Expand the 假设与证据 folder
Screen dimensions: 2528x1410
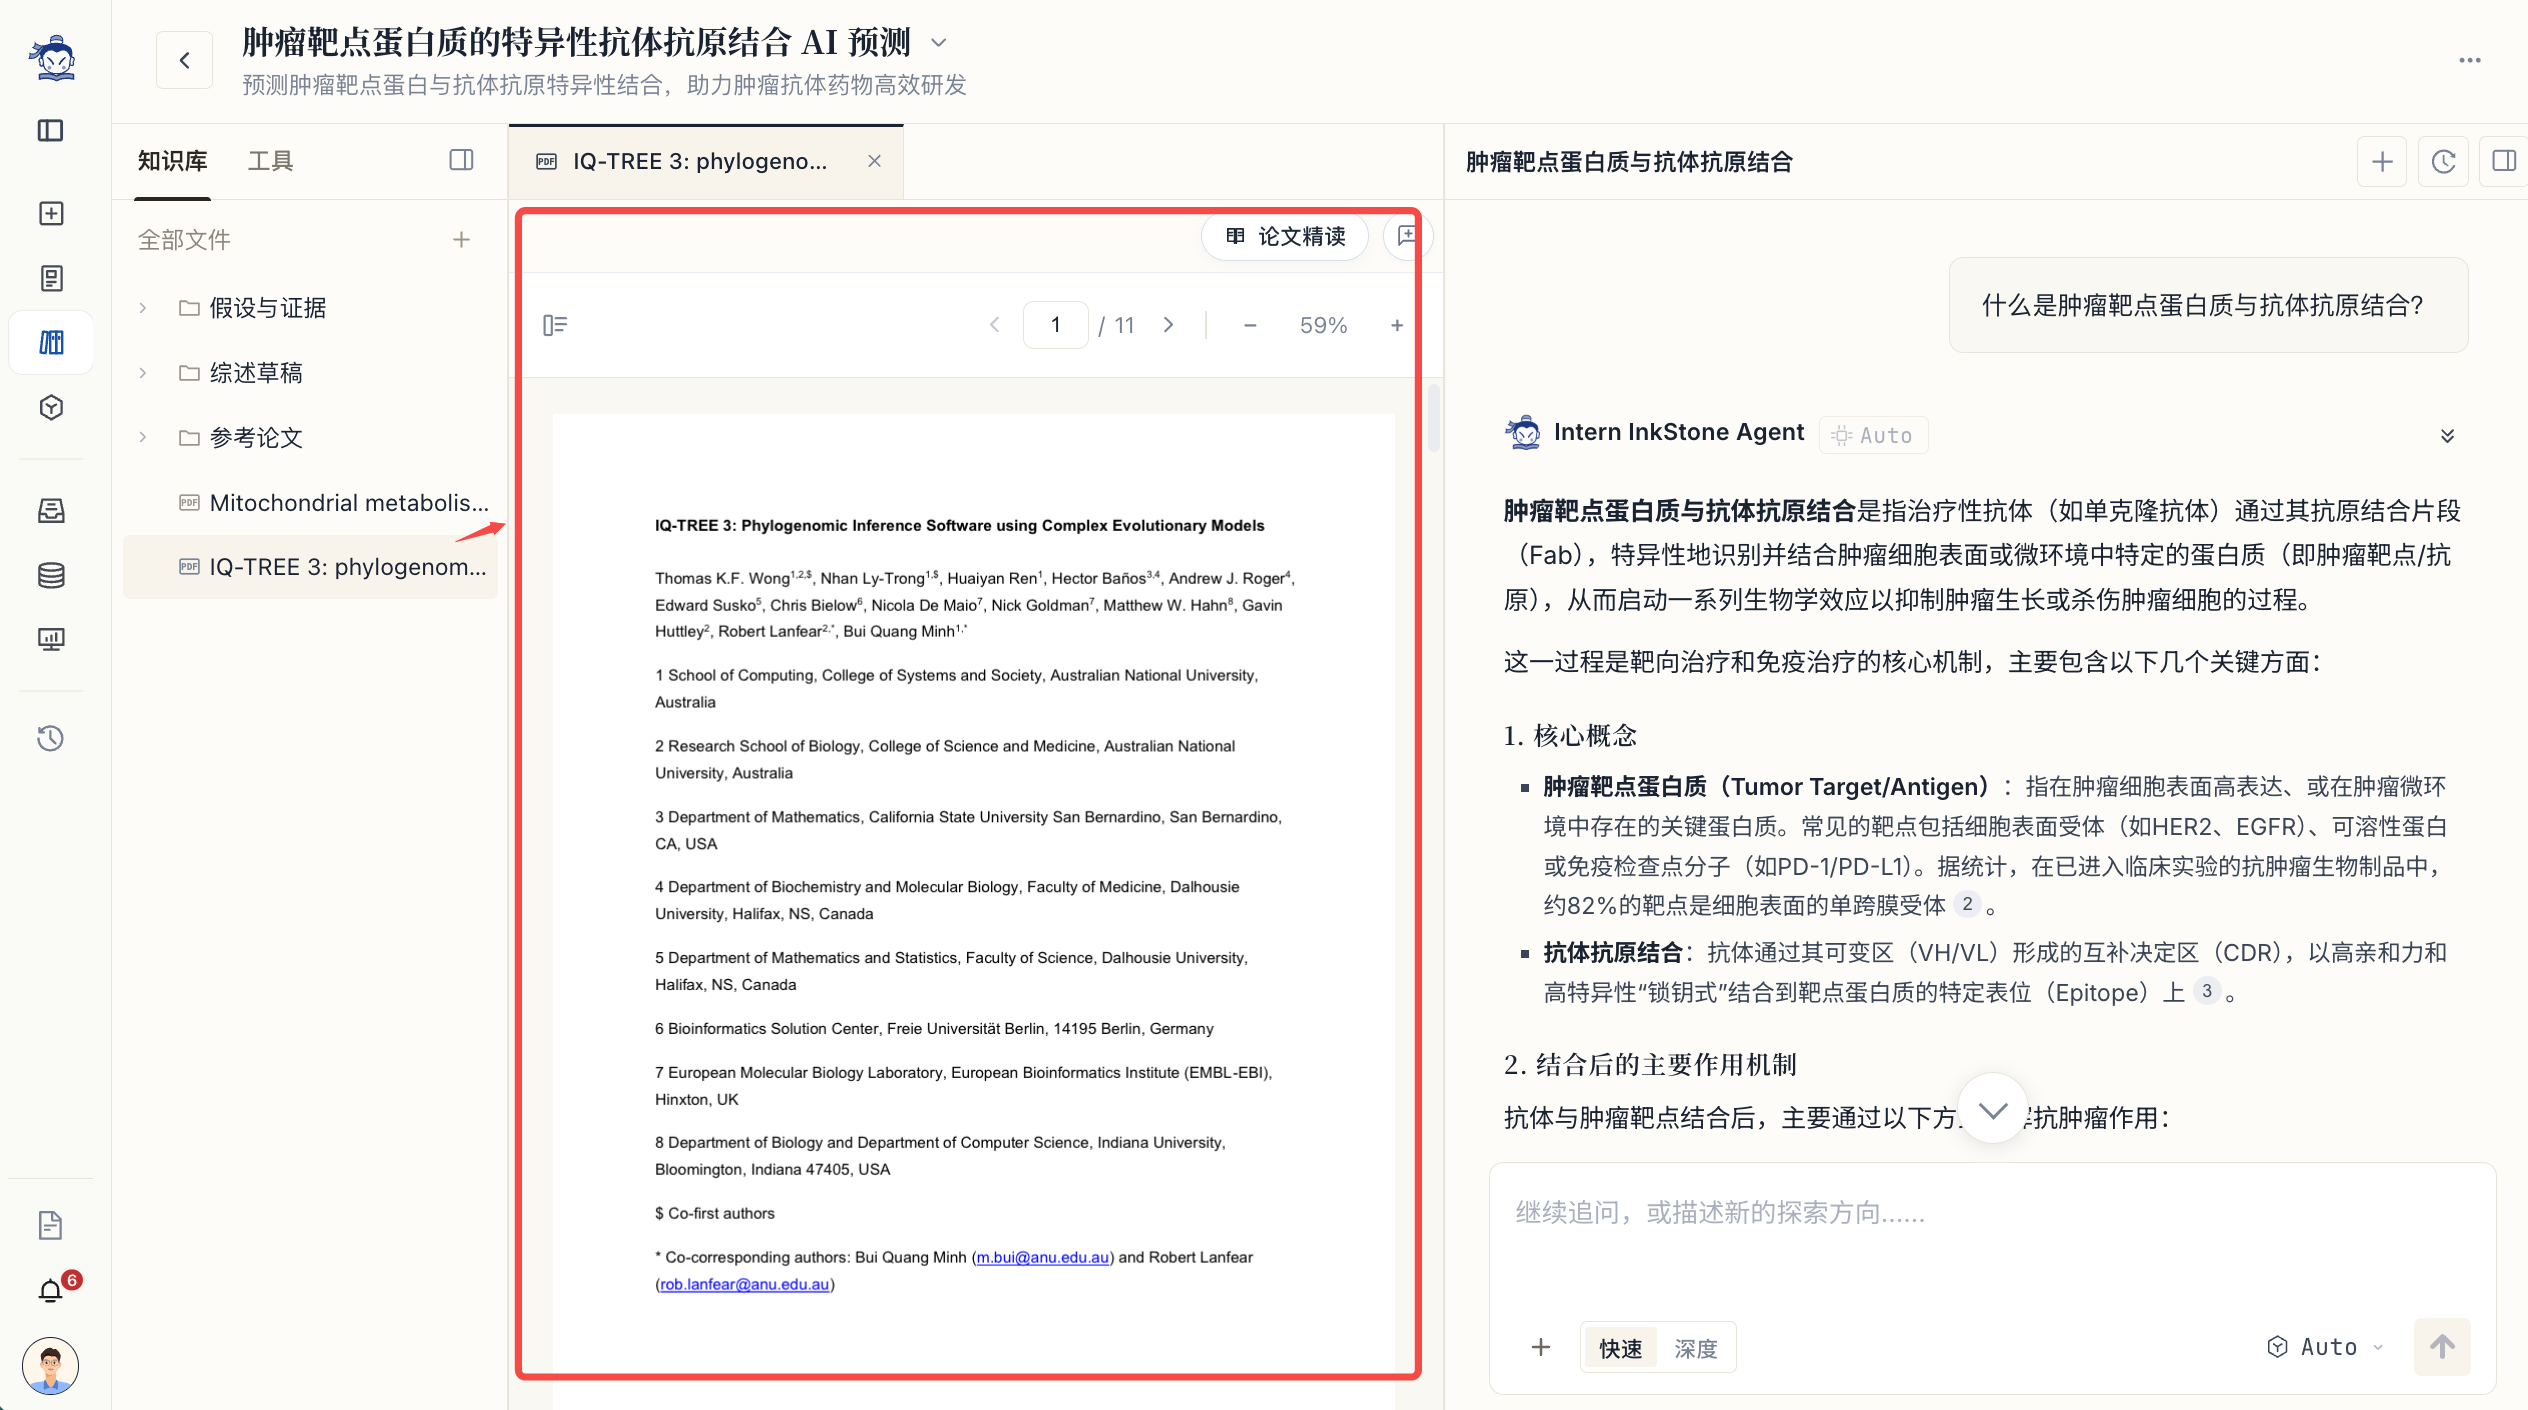click(x=143, y=308)
